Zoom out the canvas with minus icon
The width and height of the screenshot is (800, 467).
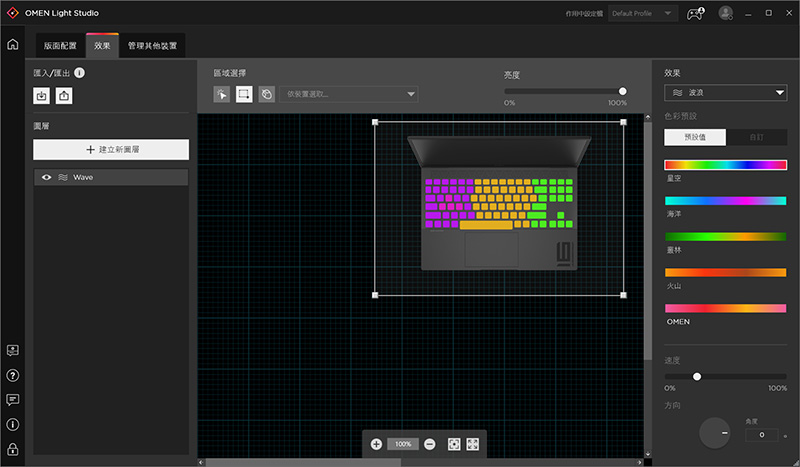[430, 444]
